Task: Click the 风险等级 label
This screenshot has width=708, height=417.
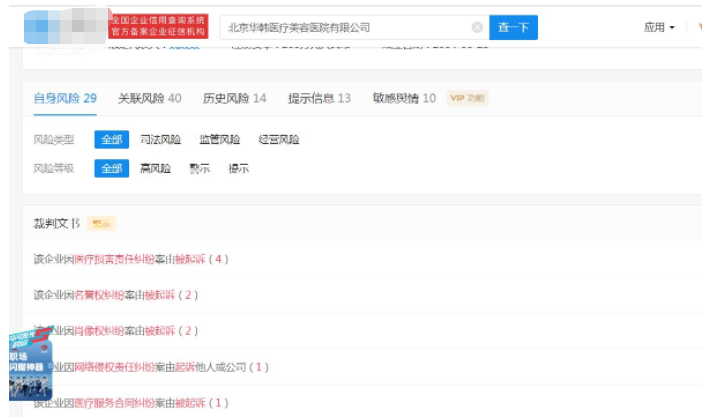Action: (x=54, y=168)
